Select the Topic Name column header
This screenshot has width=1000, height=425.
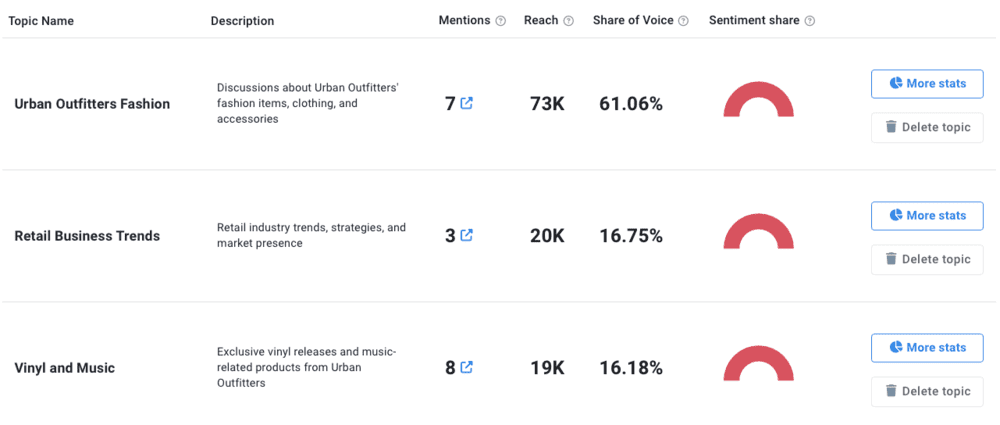click(x=41, y=21)
